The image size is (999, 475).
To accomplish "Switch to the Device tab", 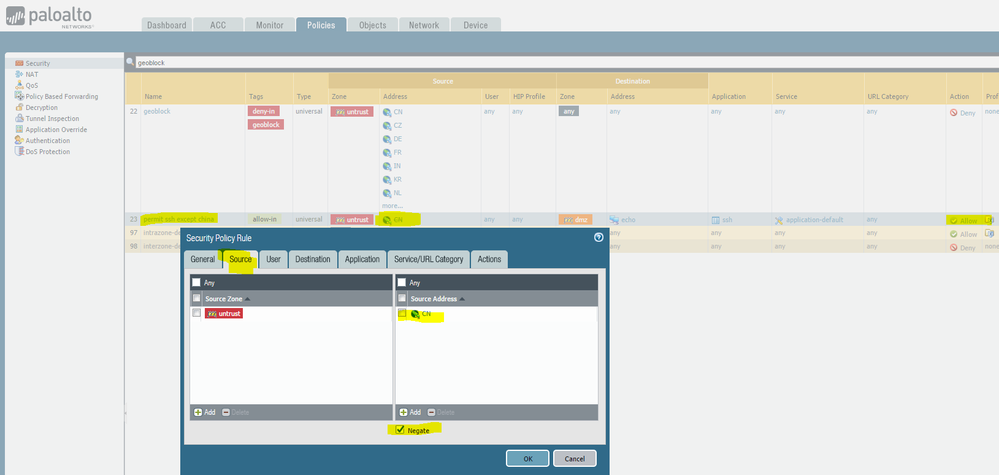I will (475, 25).
